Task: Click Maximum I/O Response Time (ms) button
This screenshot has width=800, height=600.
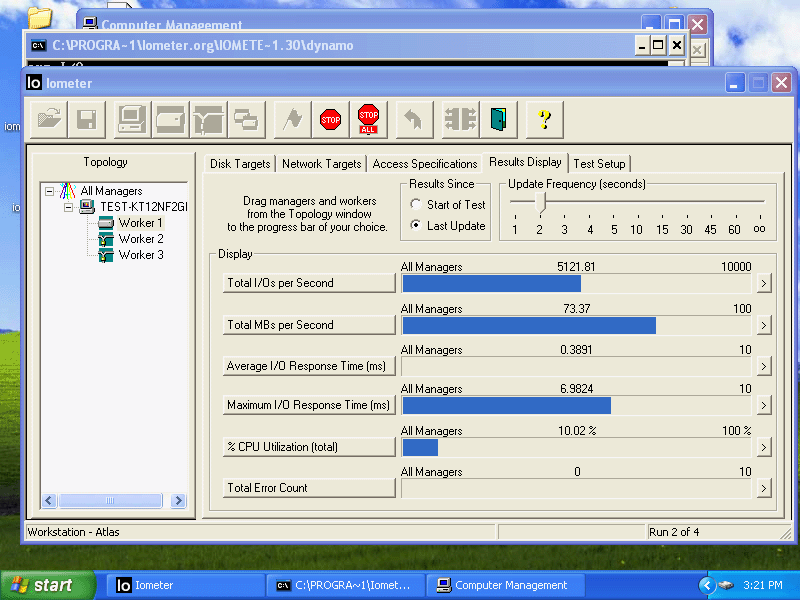Action: pos(309,405)
